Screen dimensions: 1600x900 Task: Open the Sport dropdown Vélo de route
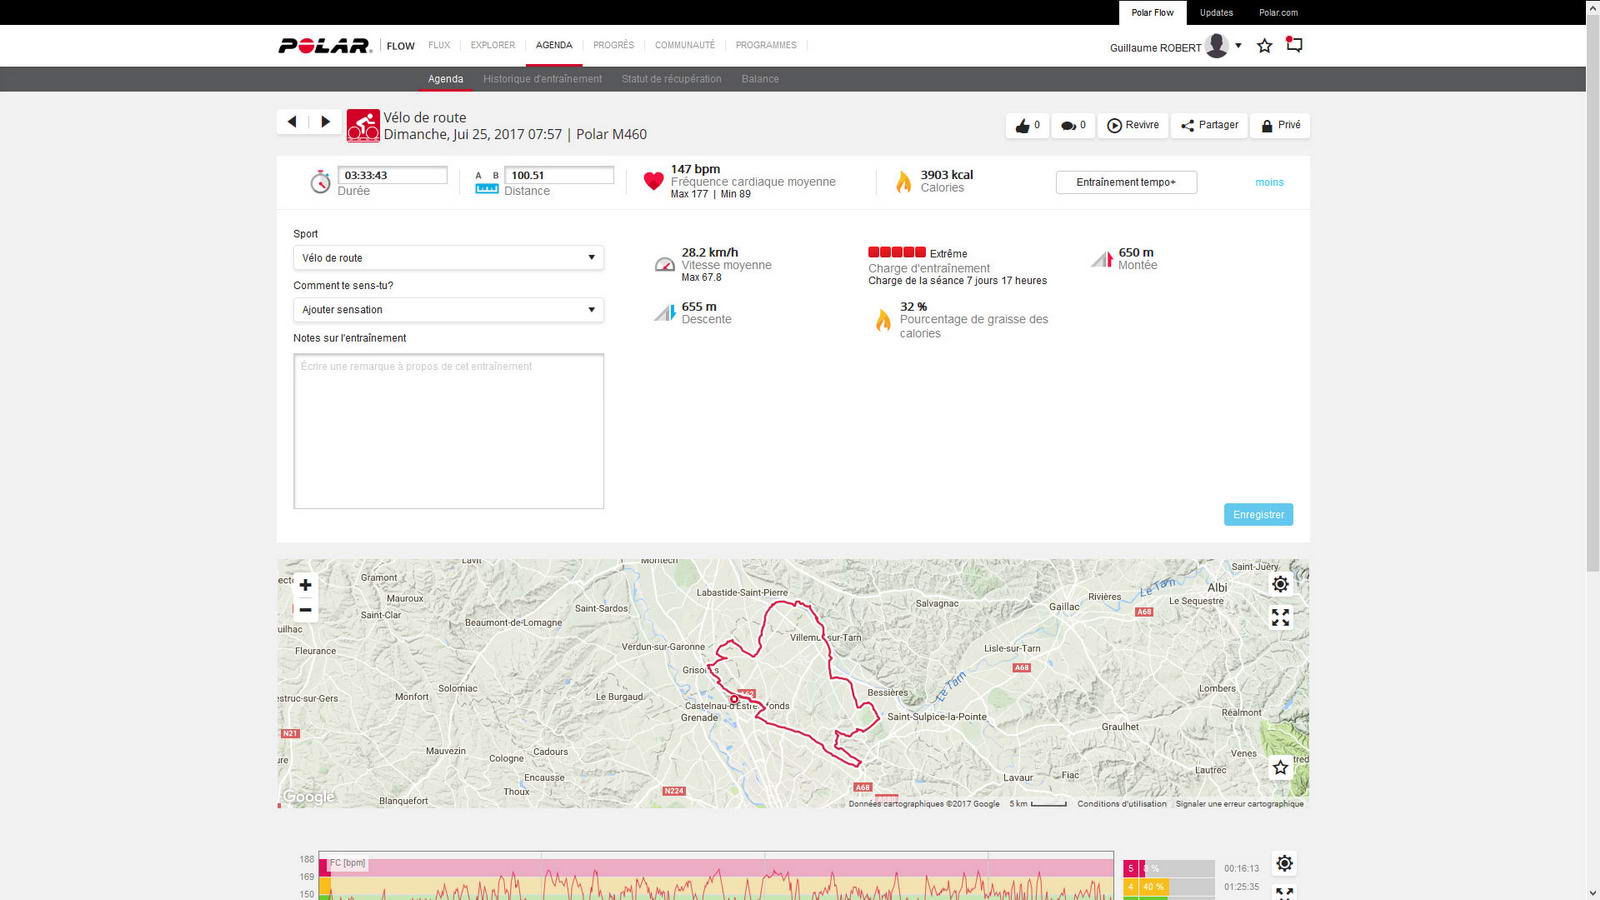[x=448, y=258]
